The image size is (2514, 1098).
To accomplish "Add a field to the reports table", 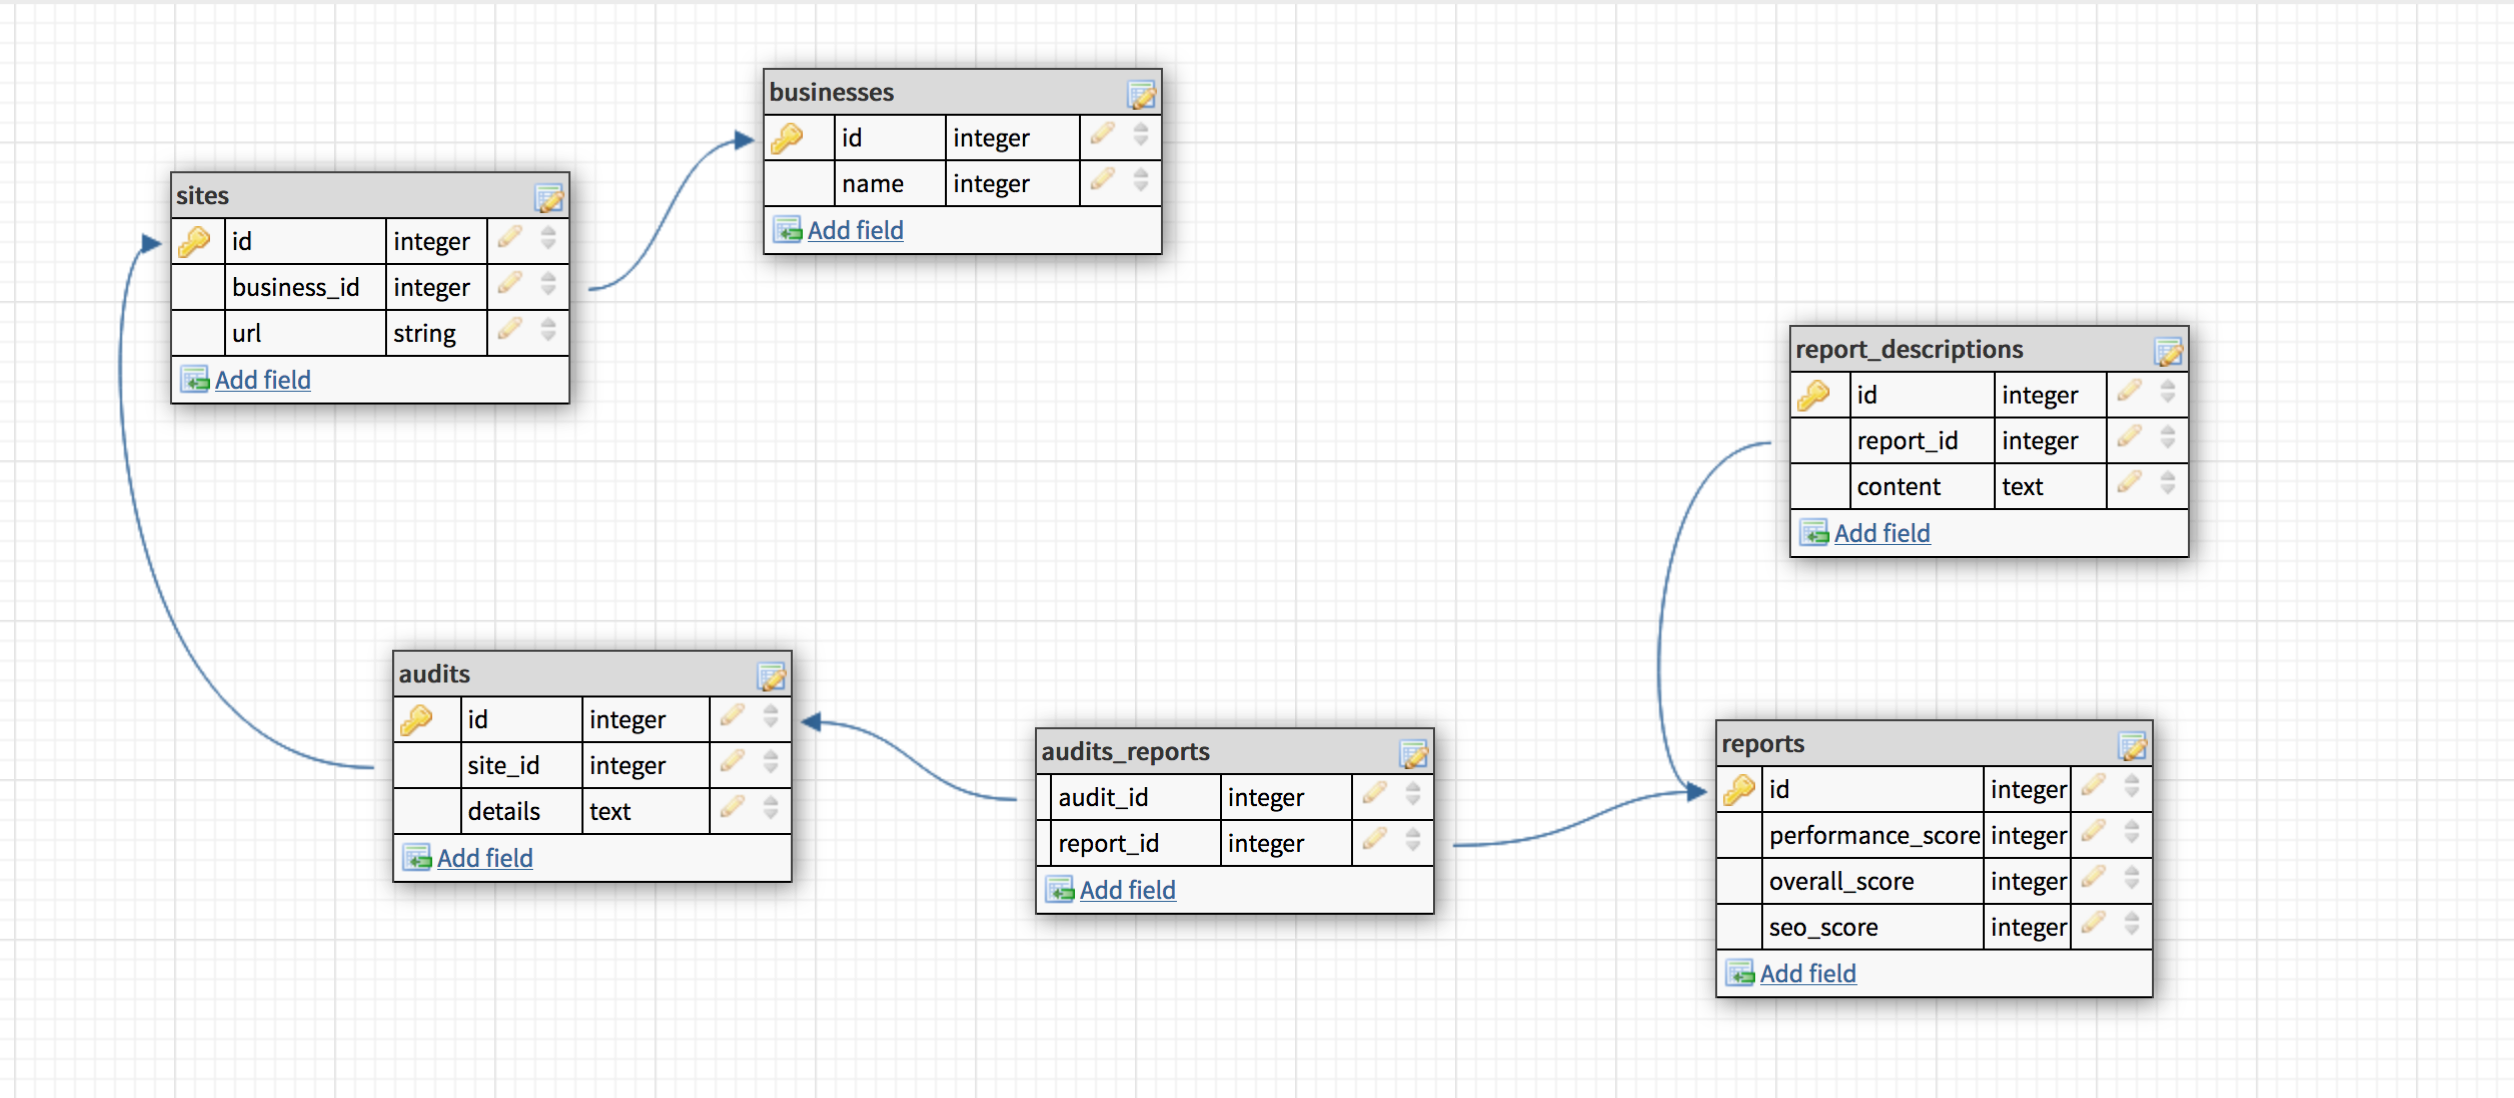I will click(x=1807, y=972).
